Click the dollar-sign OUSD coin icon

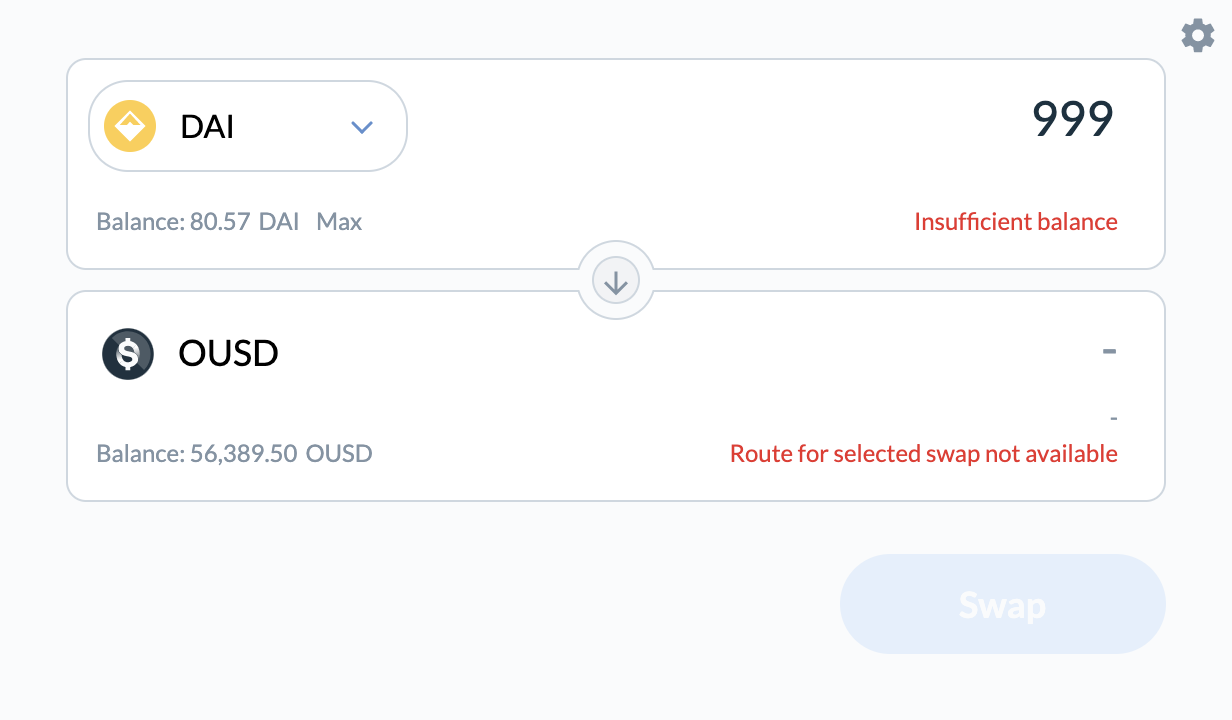128,353
